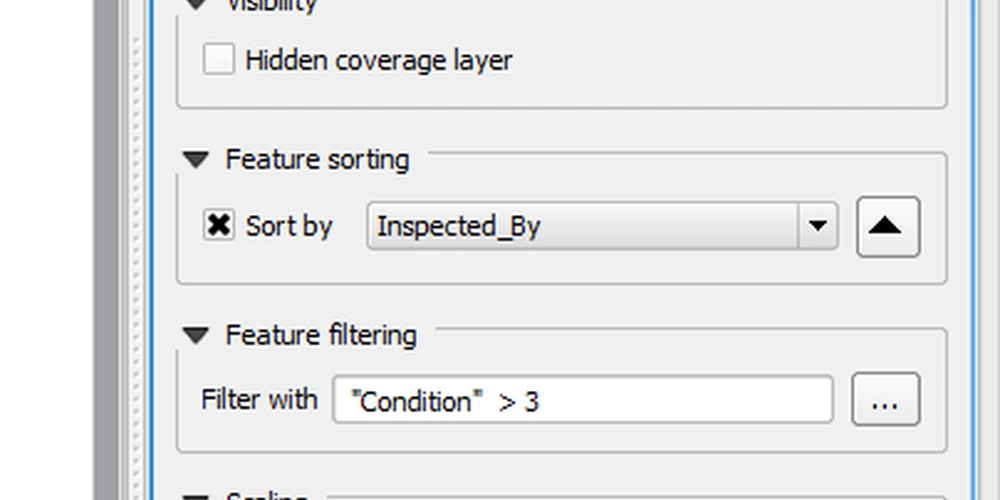Click into the Filter with expression field
The image size is (1000, 500).
pyautogui.click(x=582, y=399)
